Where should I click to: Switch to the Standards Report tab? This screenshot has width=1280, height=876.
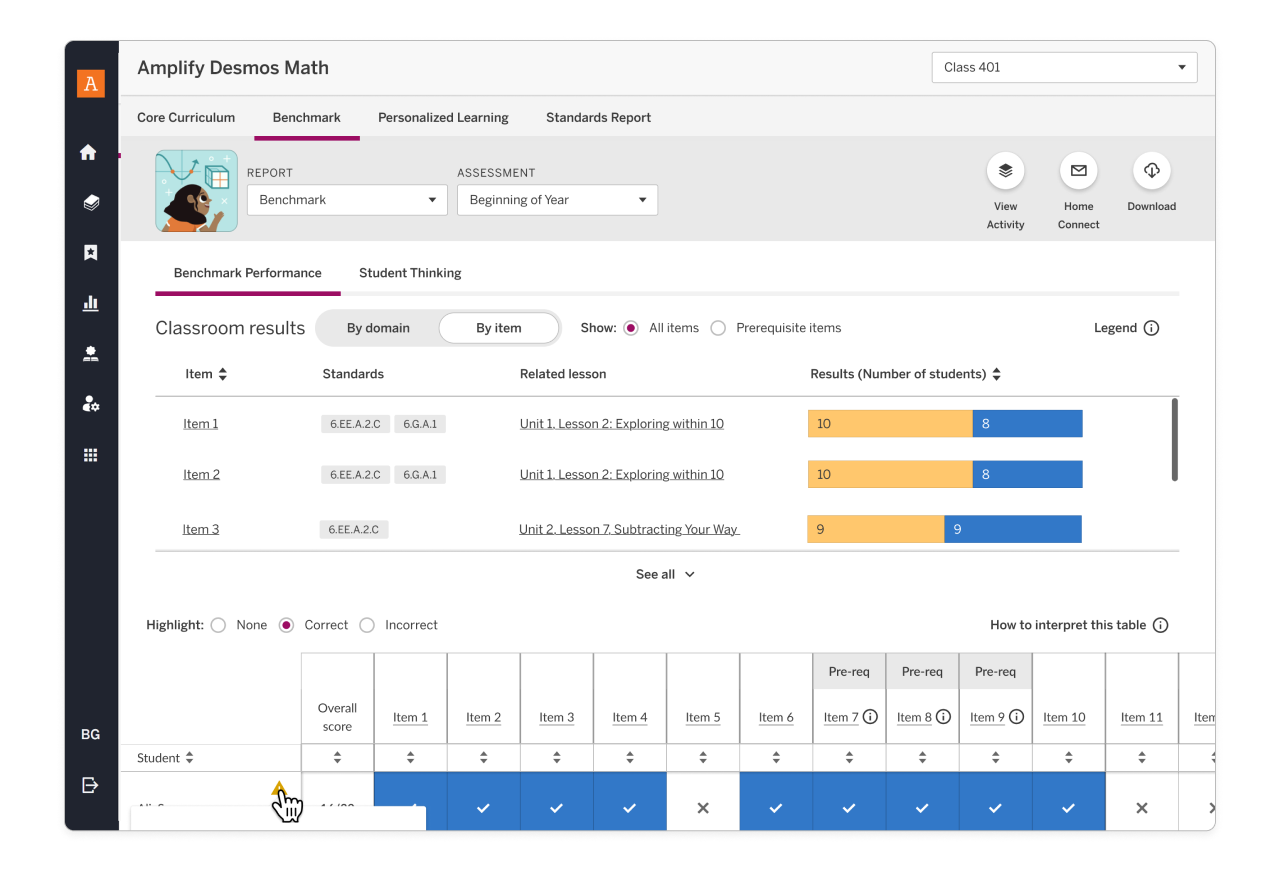tap(598, 118)
